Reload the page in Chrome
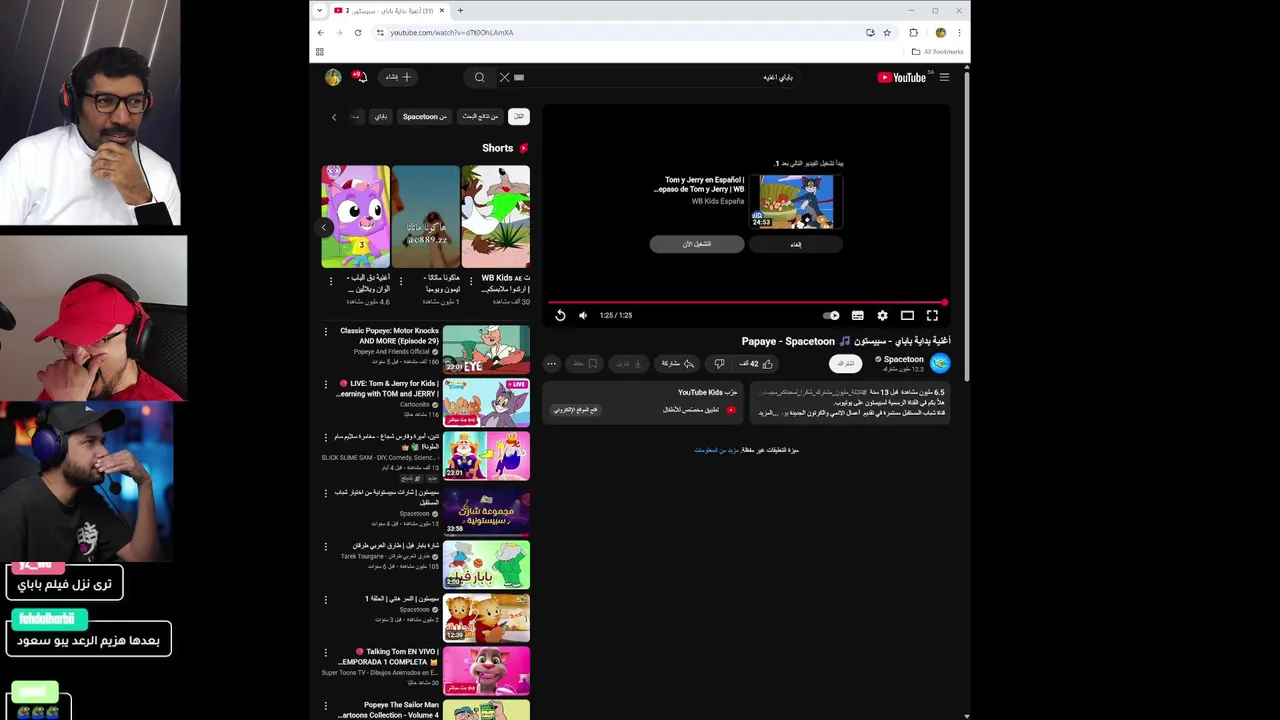Screen dimensions: 1280x720 (x=357, y=33)
